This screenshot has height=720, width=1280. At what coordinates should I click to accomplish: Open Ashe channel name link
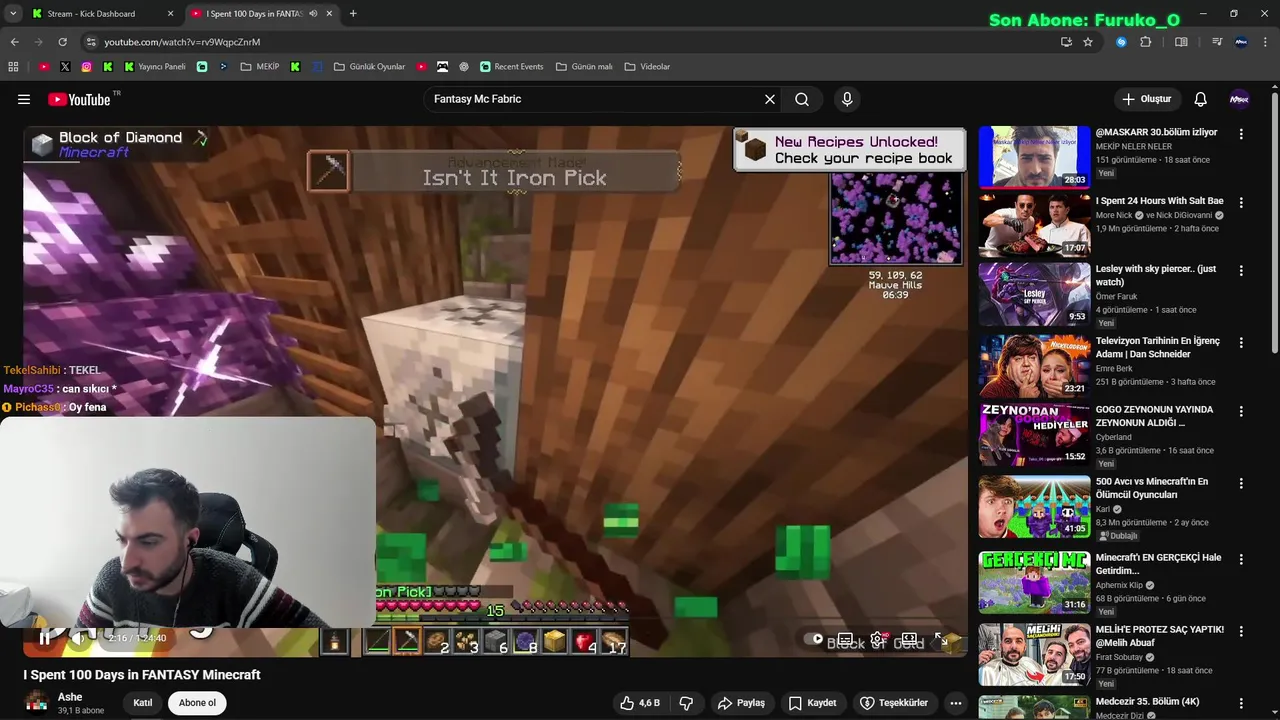[x=70, y=697]
